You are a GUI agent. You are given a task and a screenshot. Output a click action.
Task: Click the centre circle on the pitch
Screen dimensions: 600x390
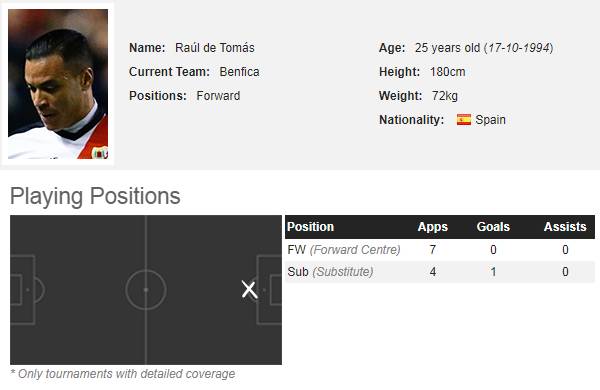pyautogui.click(x=146, y=290)
